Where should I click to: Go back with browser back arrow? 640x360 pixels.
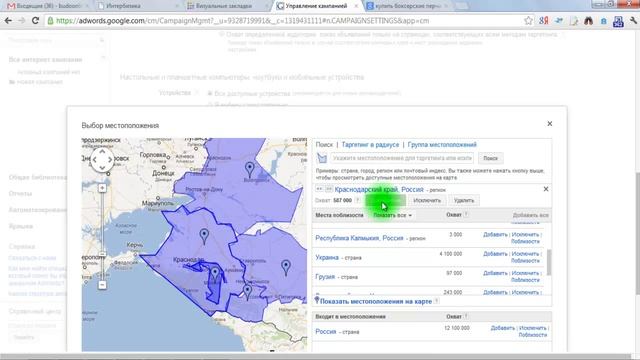[8, 20]
